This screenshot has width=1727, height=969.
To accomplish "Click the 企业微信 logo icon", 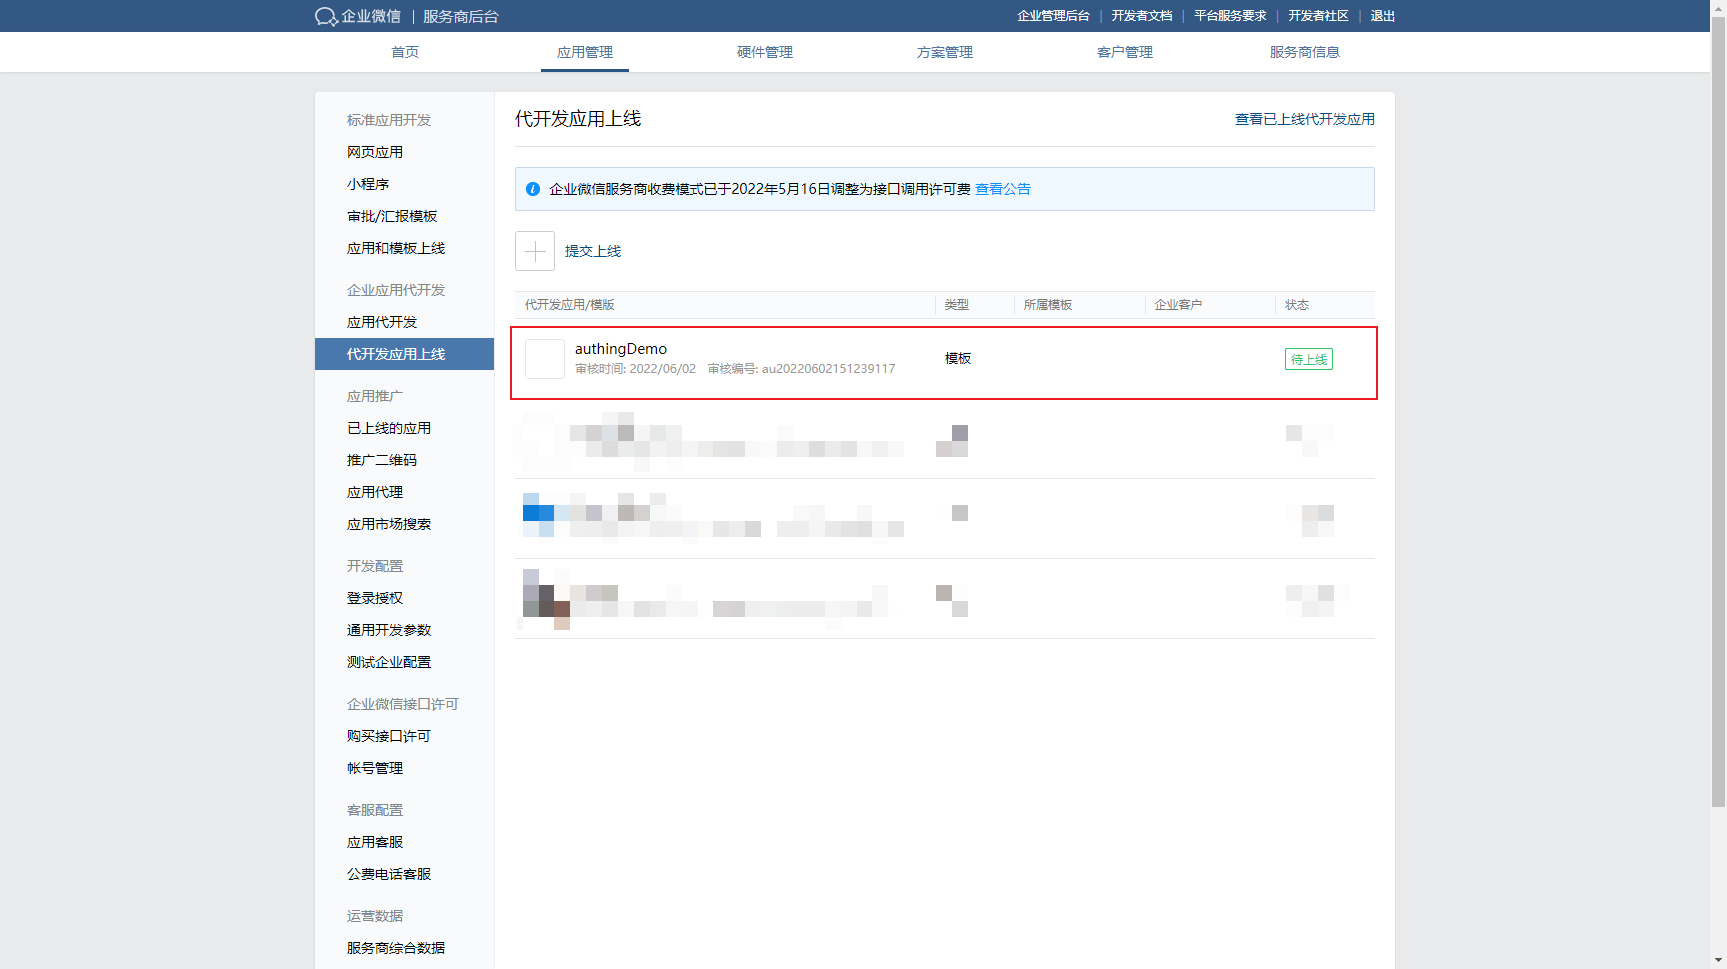I will pyautogui.click(x=326, y=16).
